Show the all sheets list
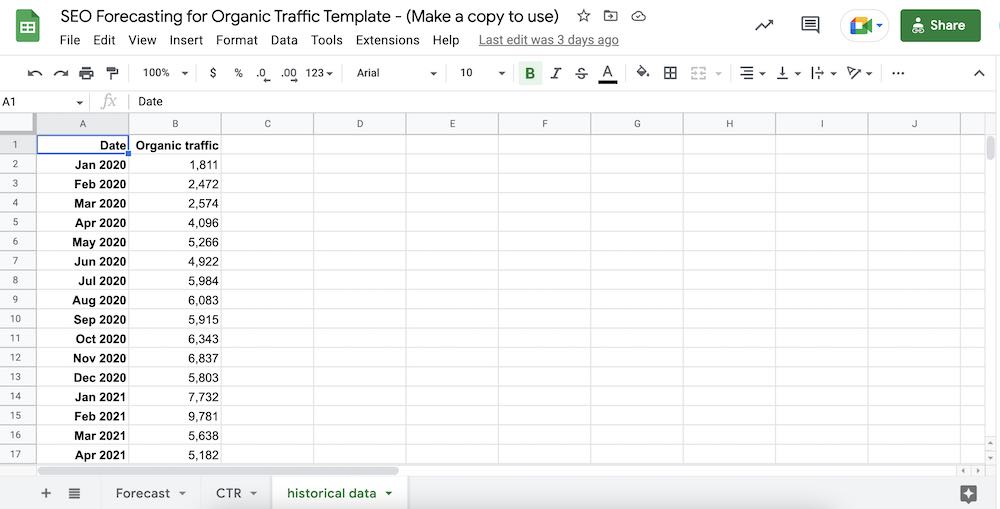Image resolution: width=1000 pixels, height=509 pixels. 75,493
